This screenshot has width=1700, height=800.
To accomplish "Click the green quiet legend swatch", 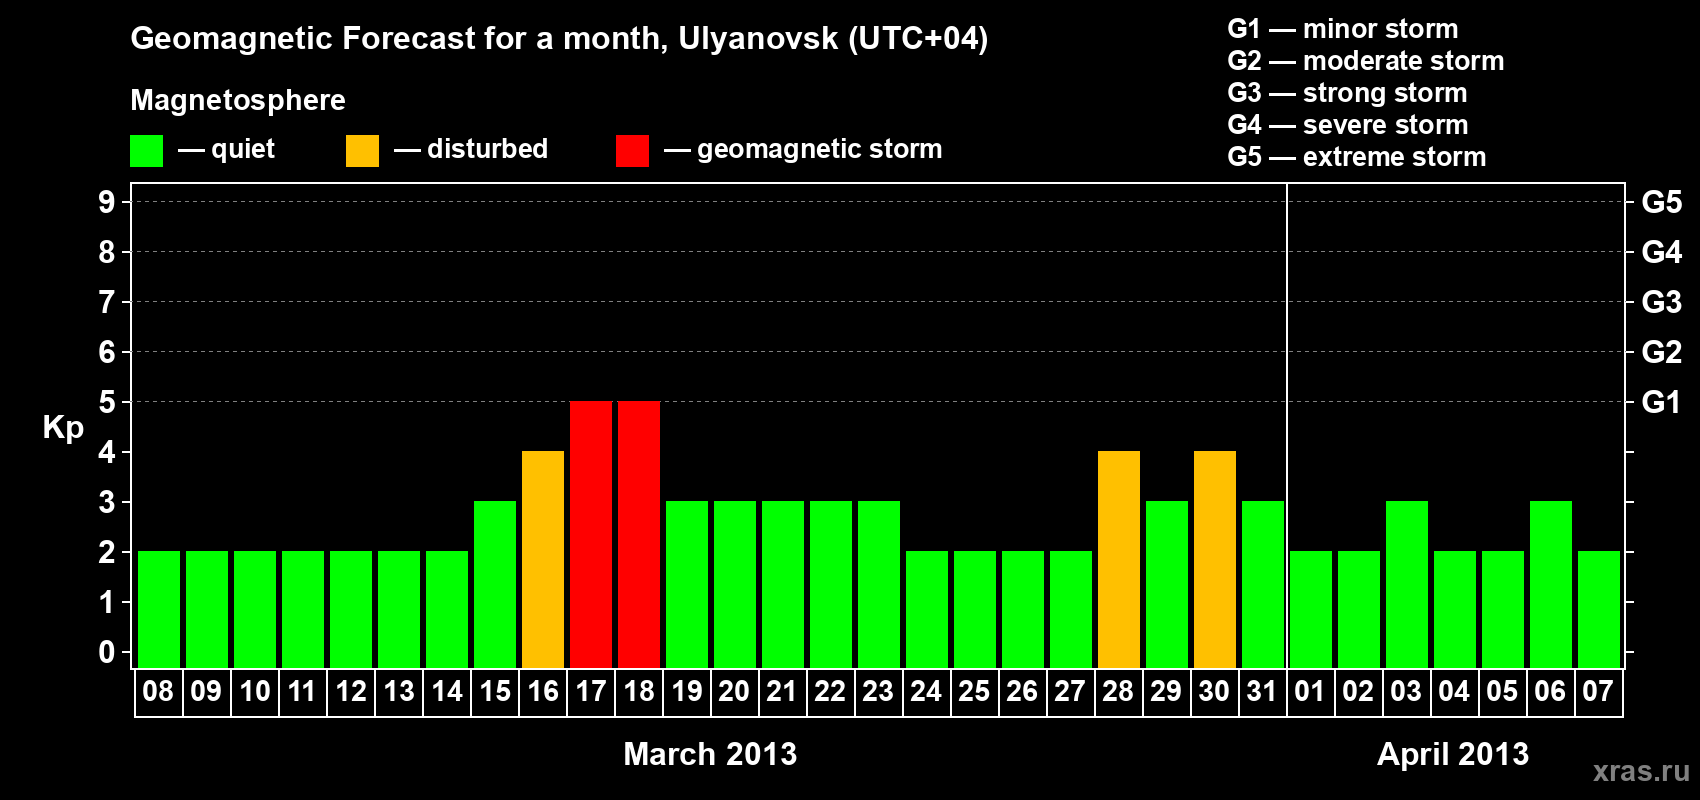I will click(146, 151).
